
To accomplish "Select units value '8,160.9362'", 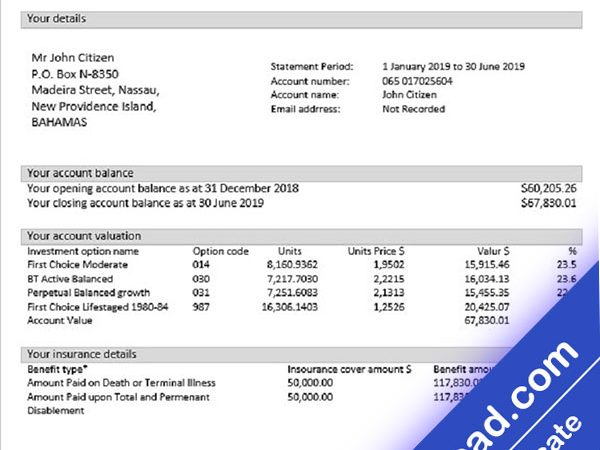I will pyautogui.click(x=292, y=265).
